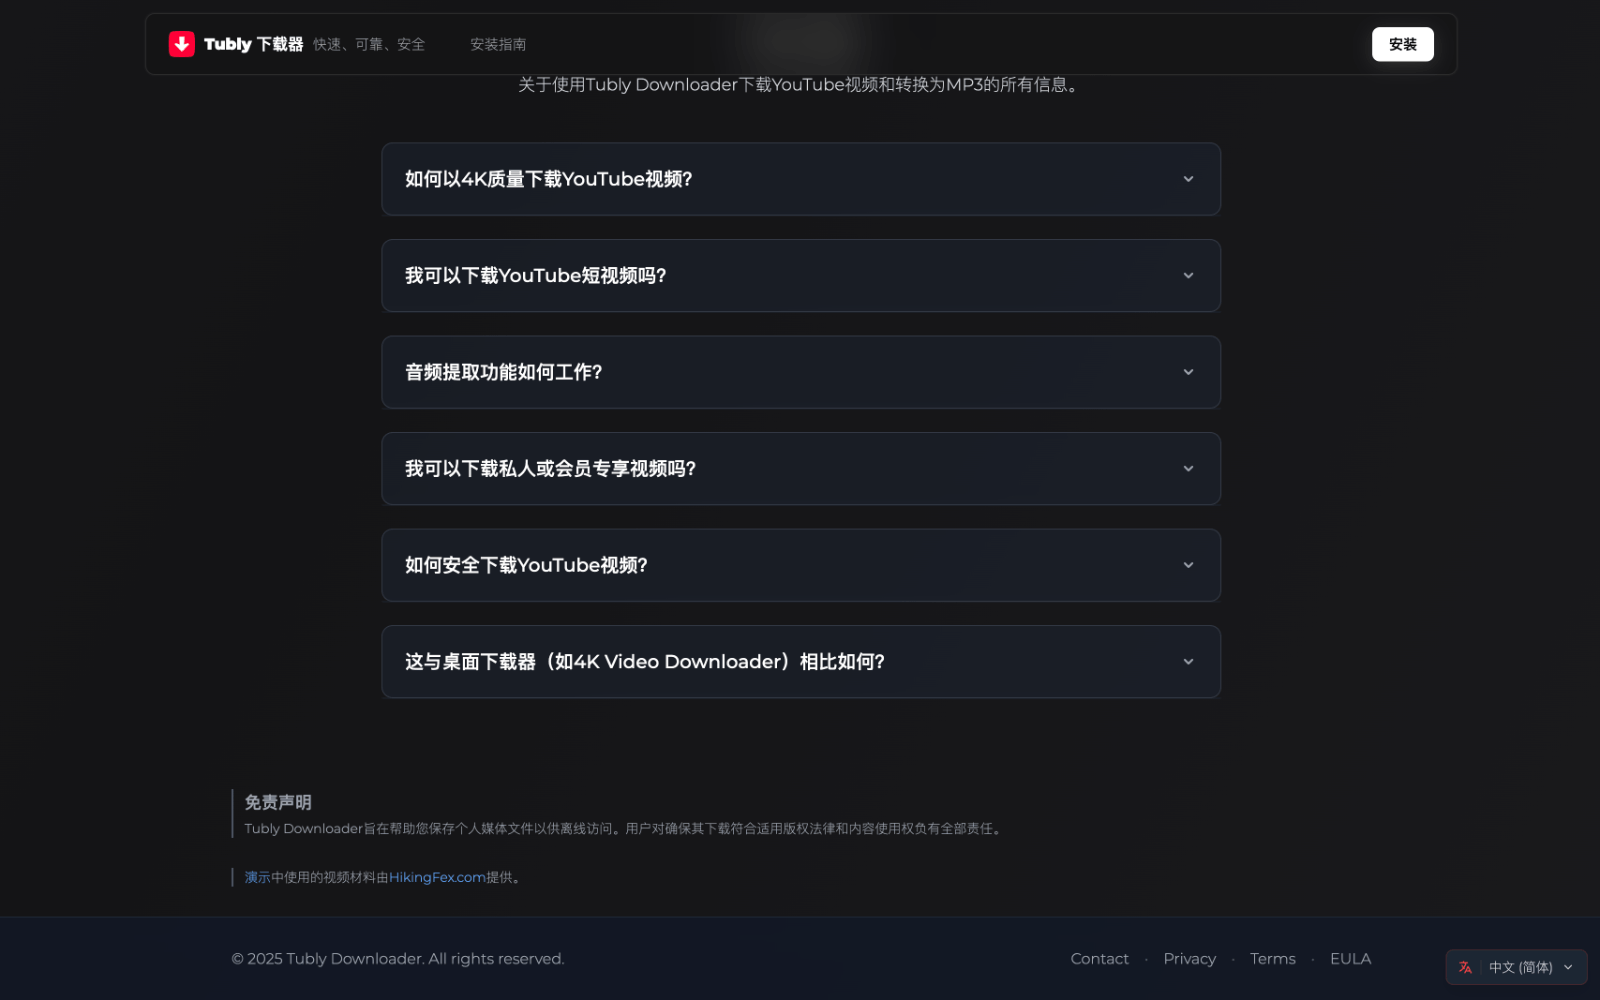Follow the HikingFex.com link
Viewport: 1600px width, 1000px height.
(437, 877)
